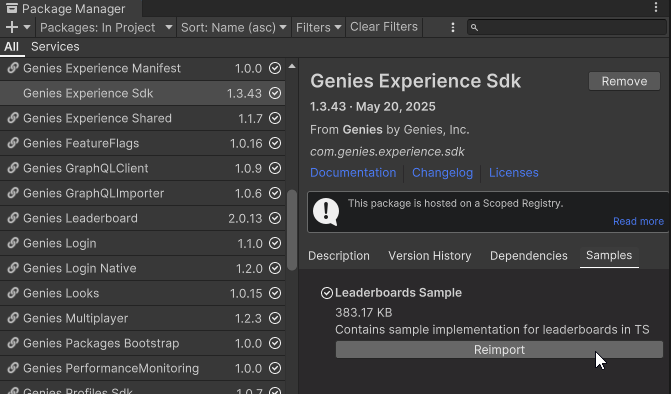Open the Filters dropdown

(x=318, y=27)
